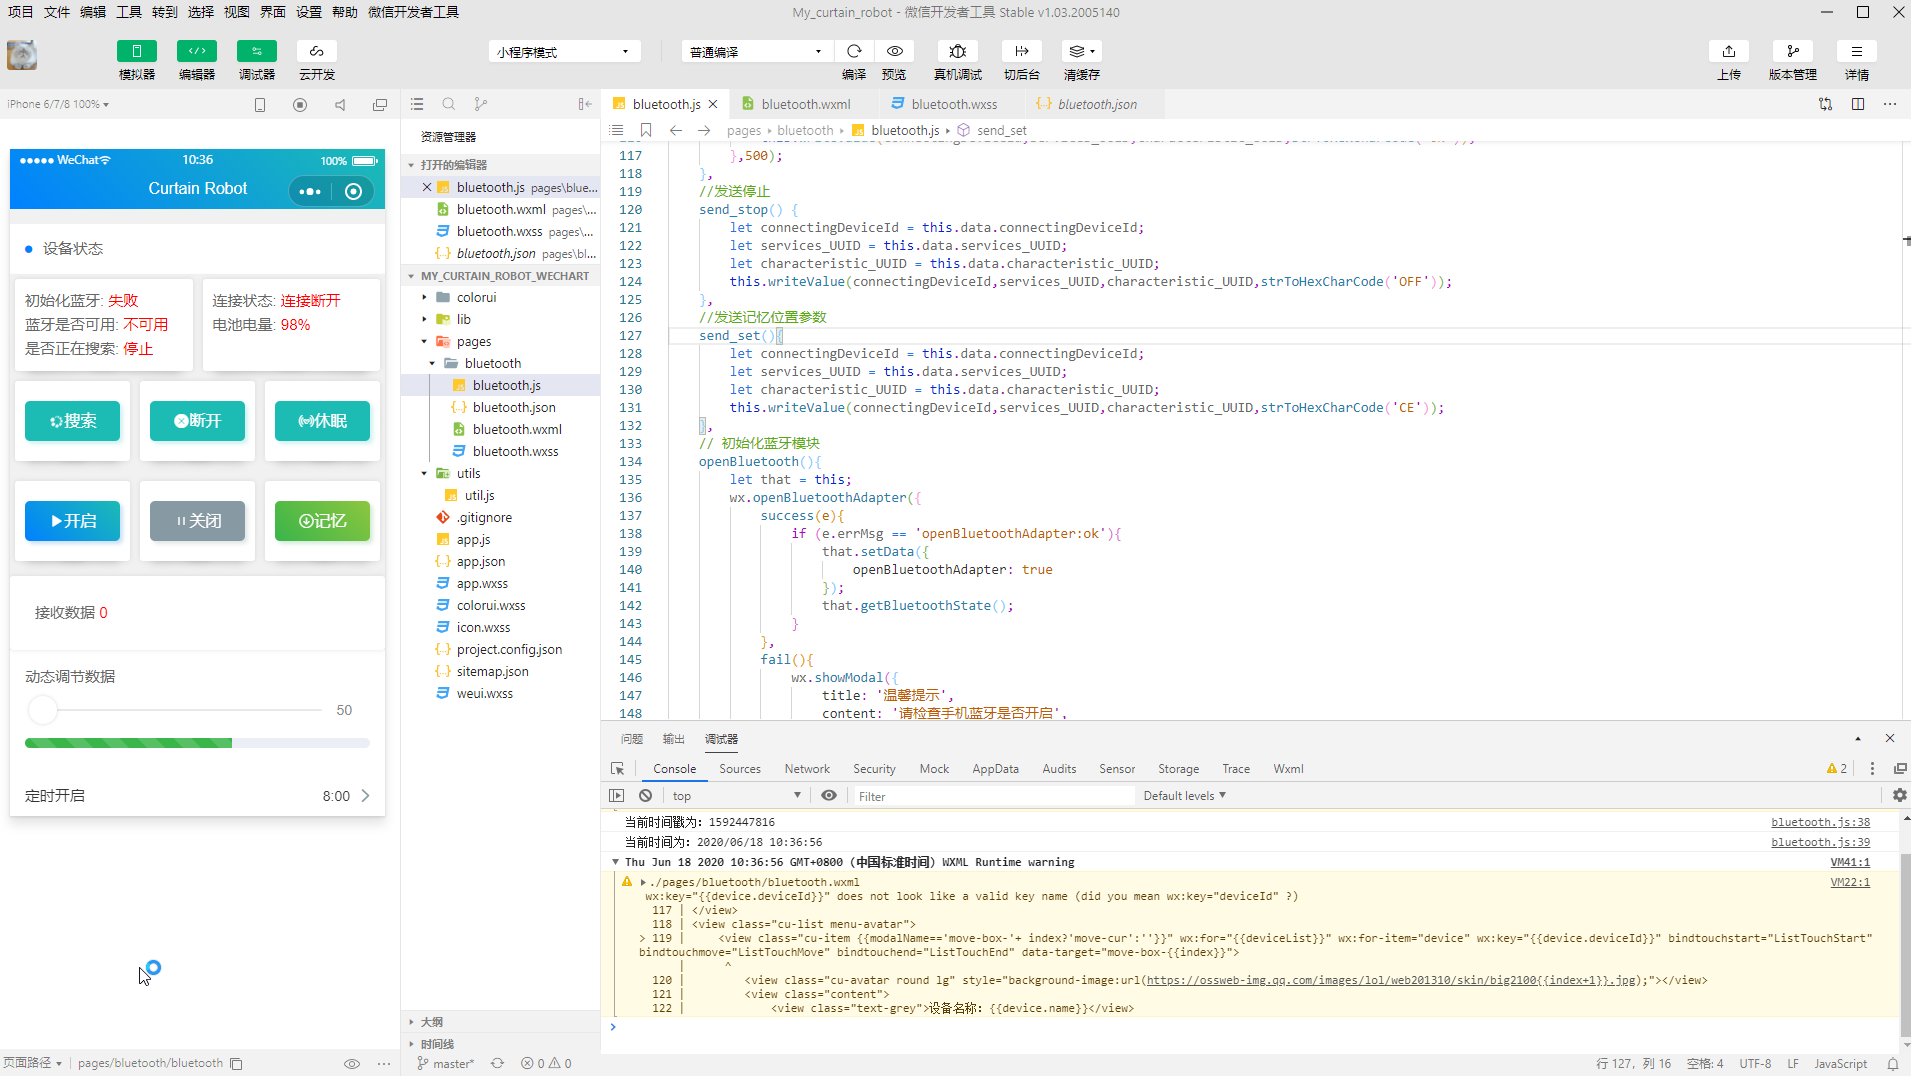
Task: Open the mini program capsule menu dots
Action: pos(310,191)
